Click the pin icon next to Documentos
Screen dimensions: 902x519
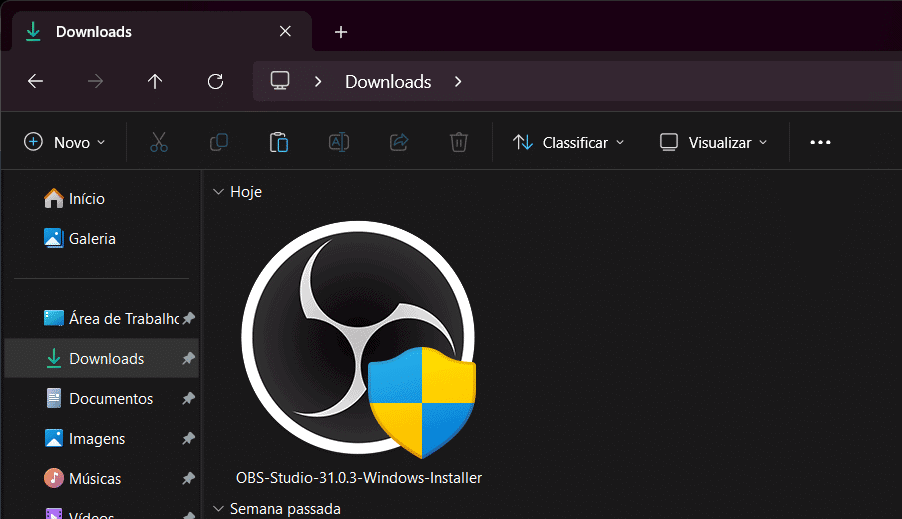189,398
